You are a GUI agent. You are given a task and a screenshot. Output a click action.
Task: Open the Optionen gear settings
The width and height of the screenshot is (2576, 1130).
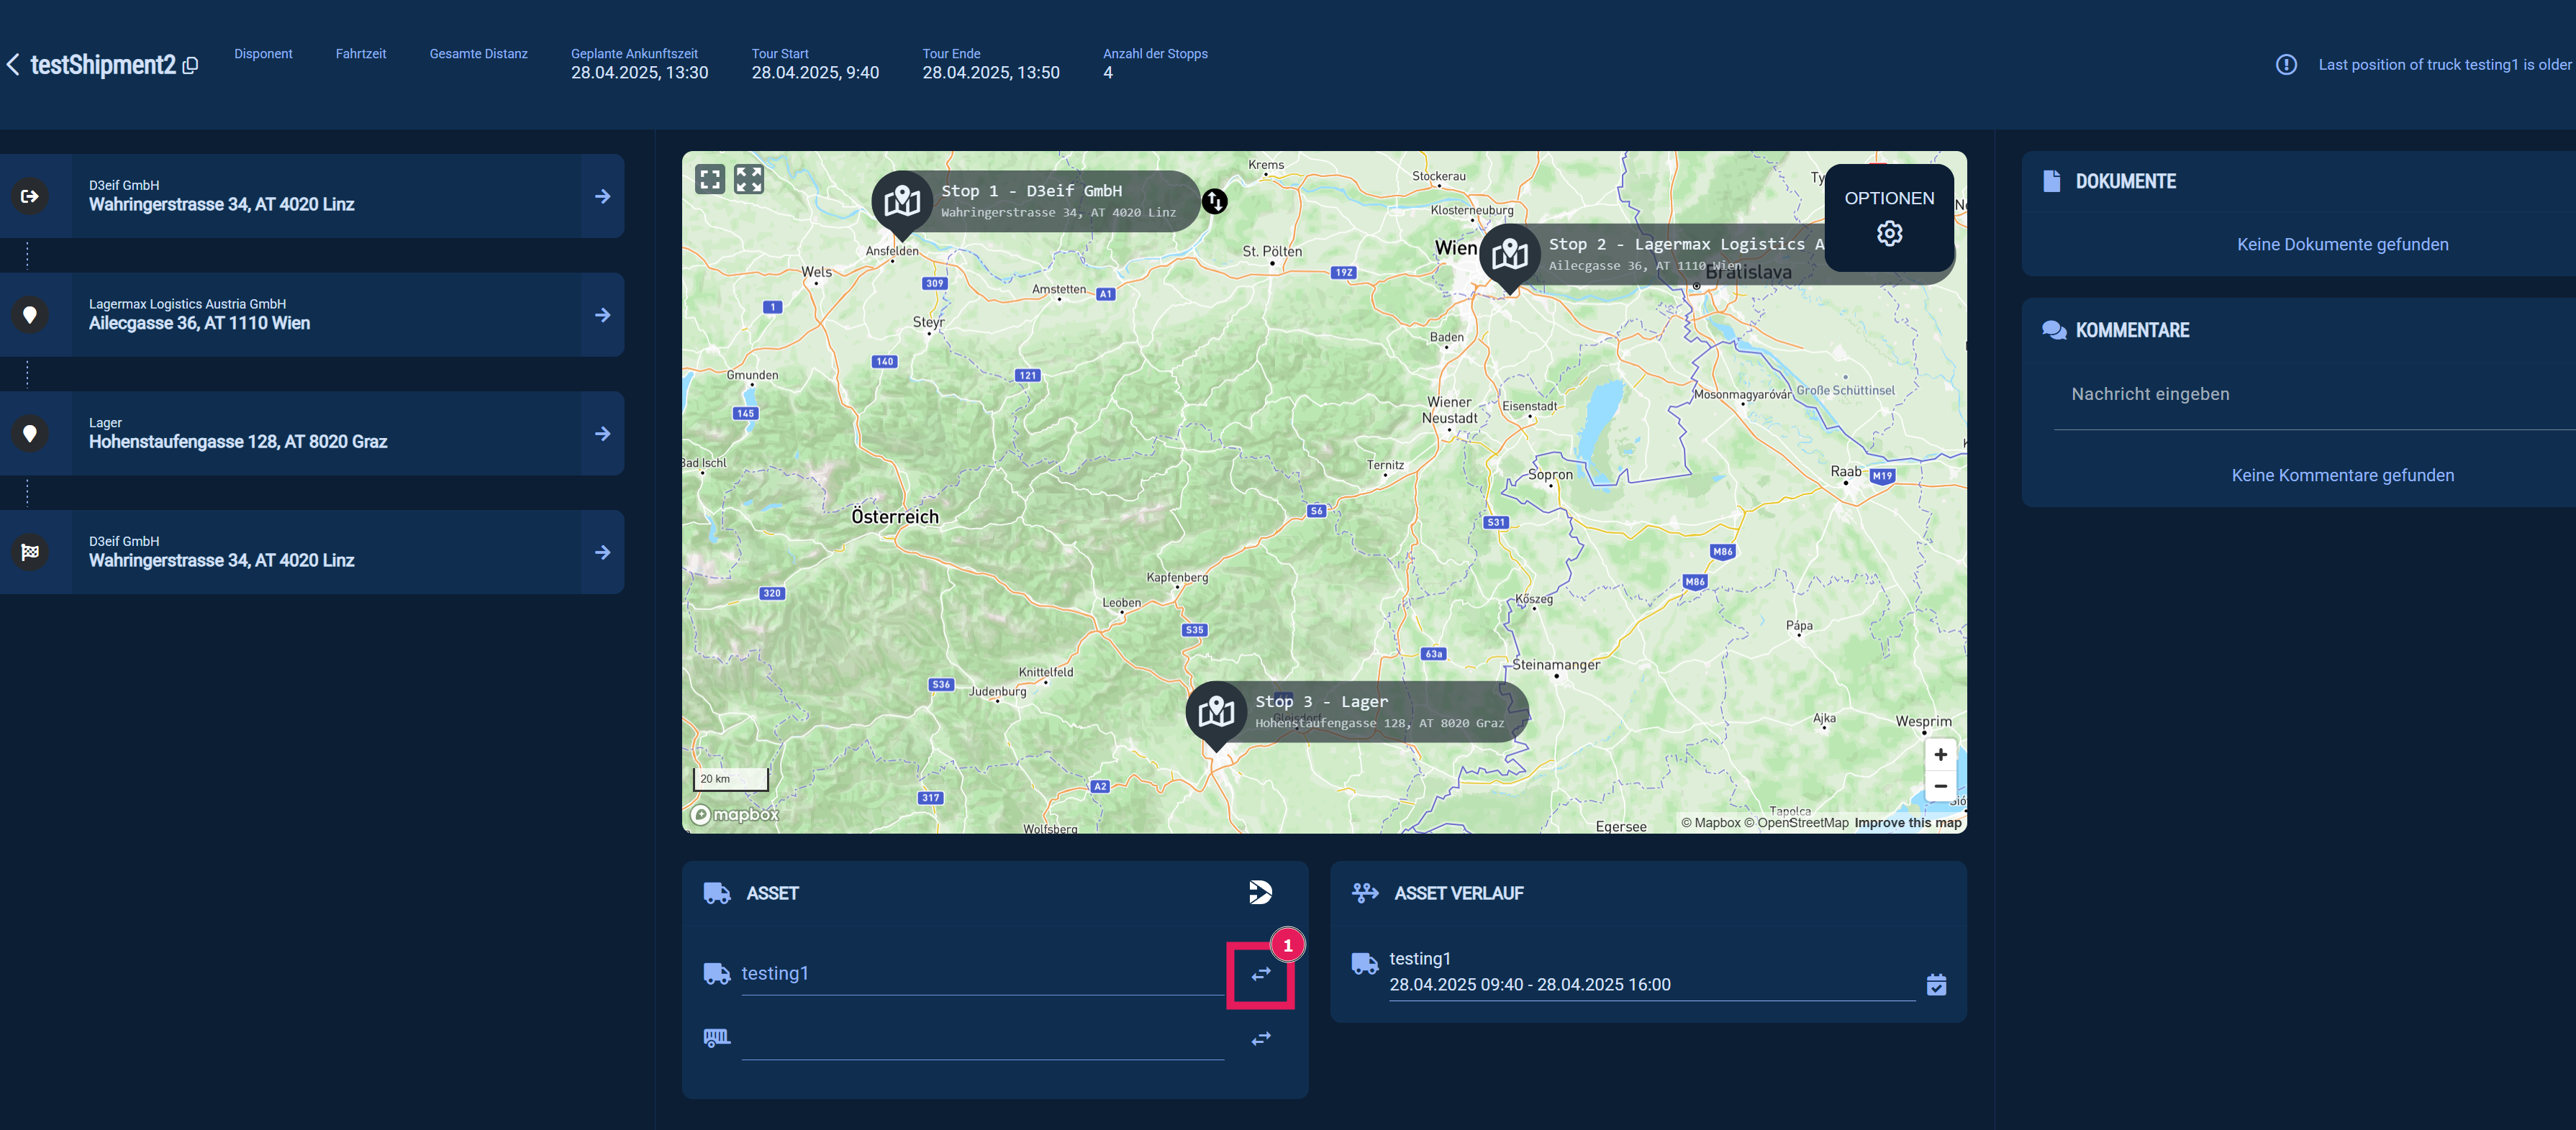coord(1888,234)
